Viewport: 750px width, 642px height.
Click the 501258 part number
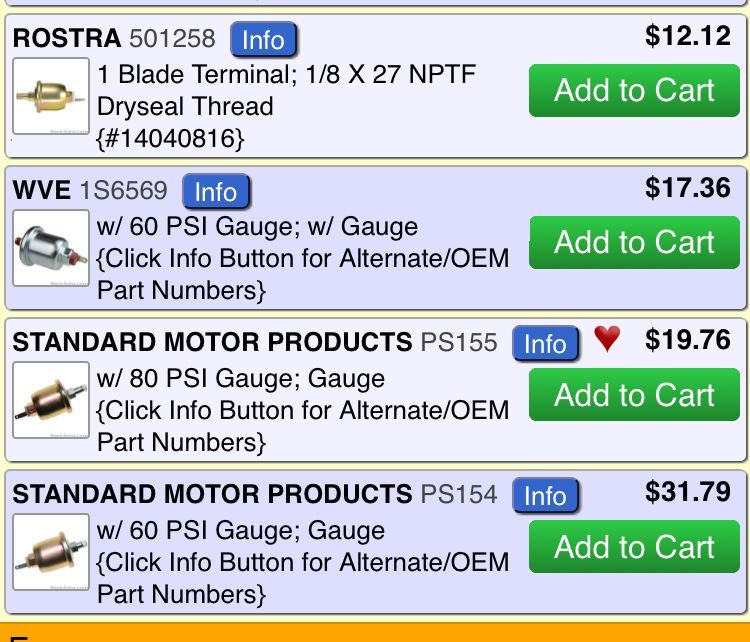(x=172, y=39)
